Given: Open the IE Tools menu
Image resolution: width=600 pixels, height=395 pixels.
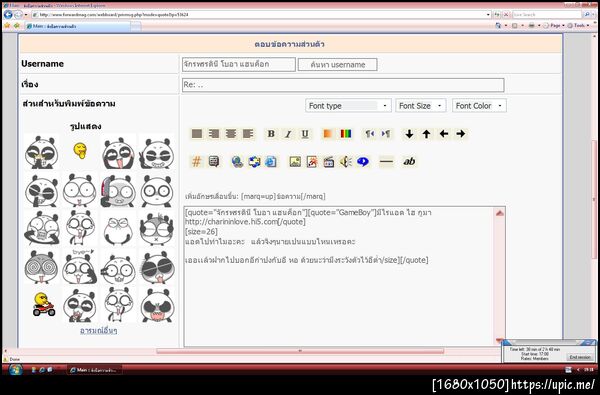Looking at the screenshot, I should [579, 26].
